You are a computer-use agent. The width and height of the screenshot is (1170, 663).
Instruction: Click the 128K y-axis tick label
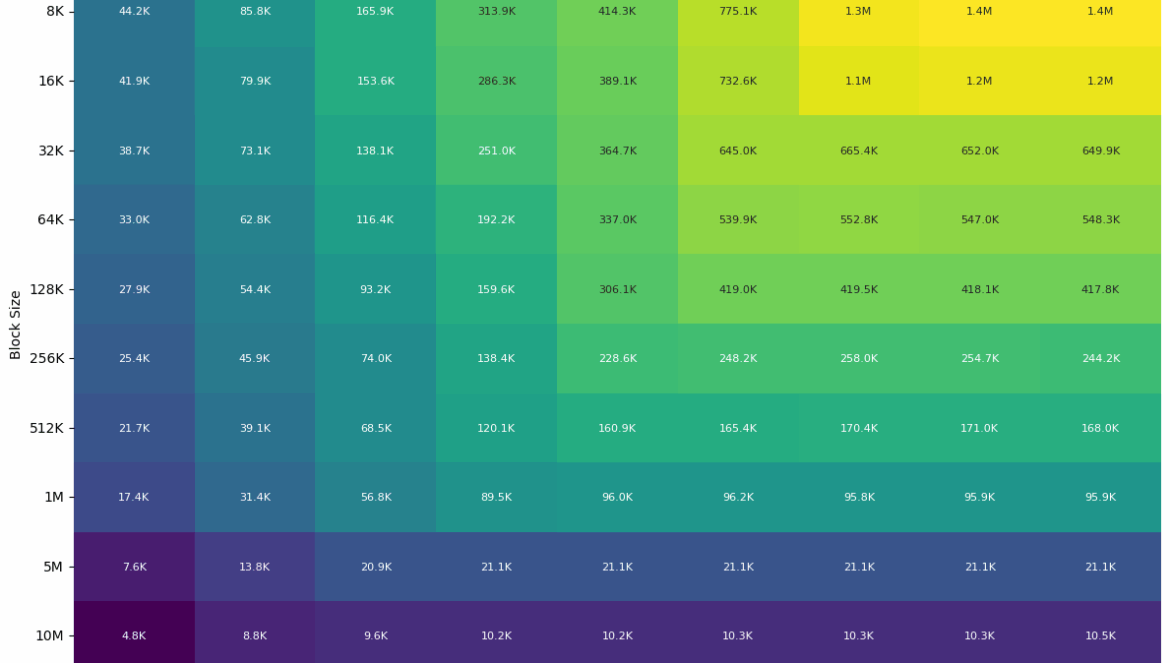pyautogui.click(x=45, y=290)
